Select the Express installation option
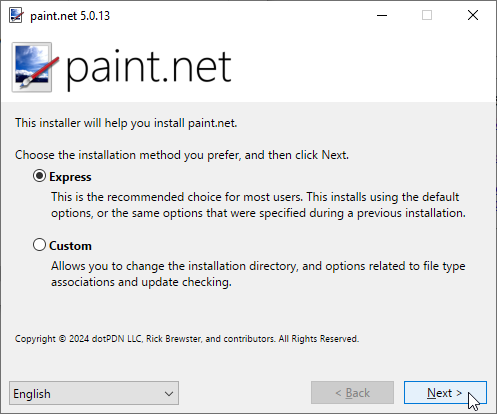 click(39, 176)
